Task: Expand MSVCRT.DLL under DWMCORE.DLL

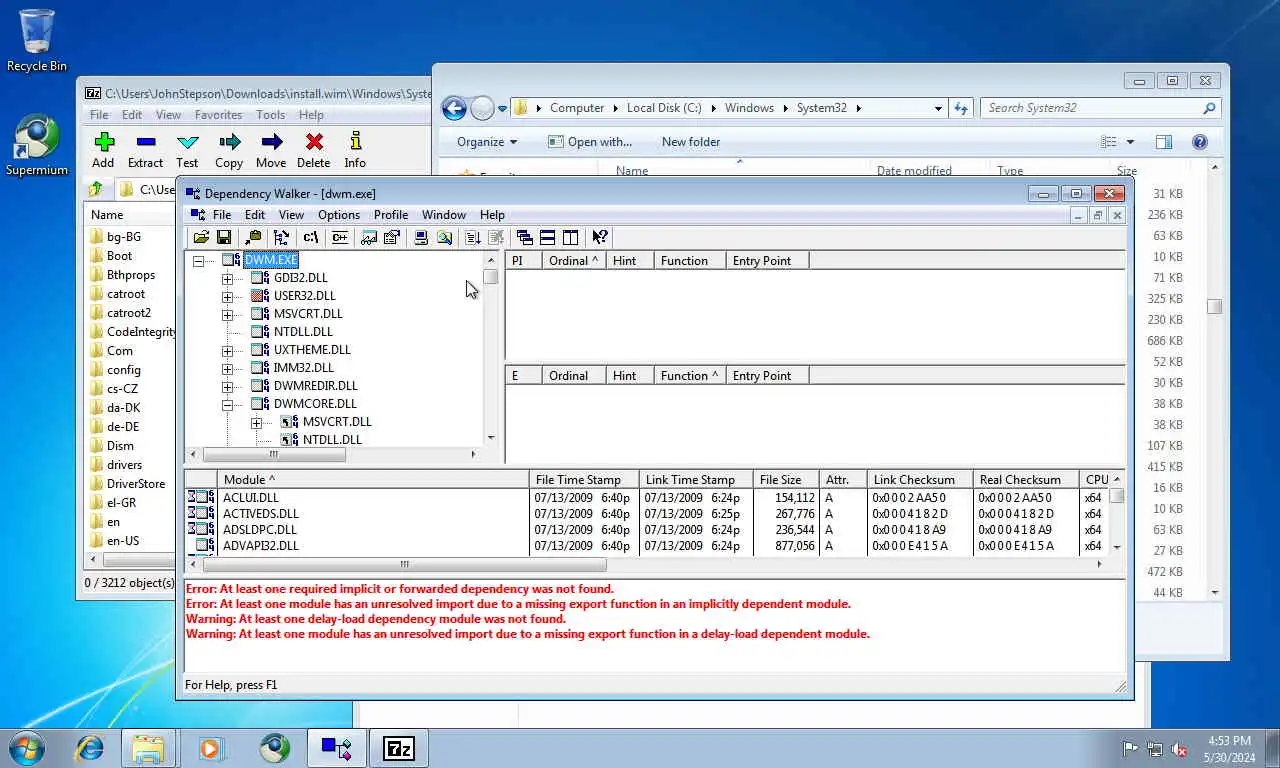Action: pos(256,422)
